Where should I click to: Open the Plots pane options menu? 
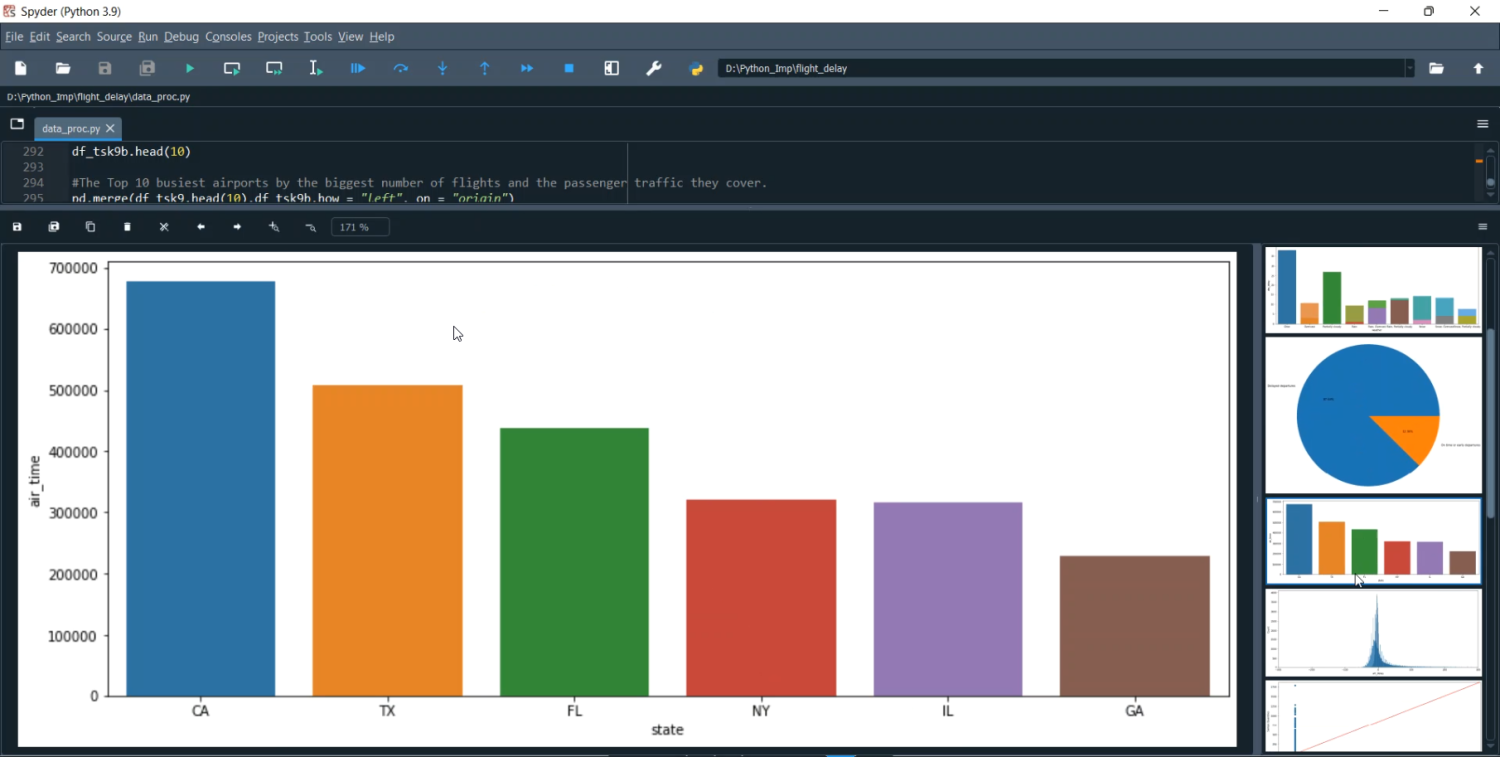[1483, 226]
